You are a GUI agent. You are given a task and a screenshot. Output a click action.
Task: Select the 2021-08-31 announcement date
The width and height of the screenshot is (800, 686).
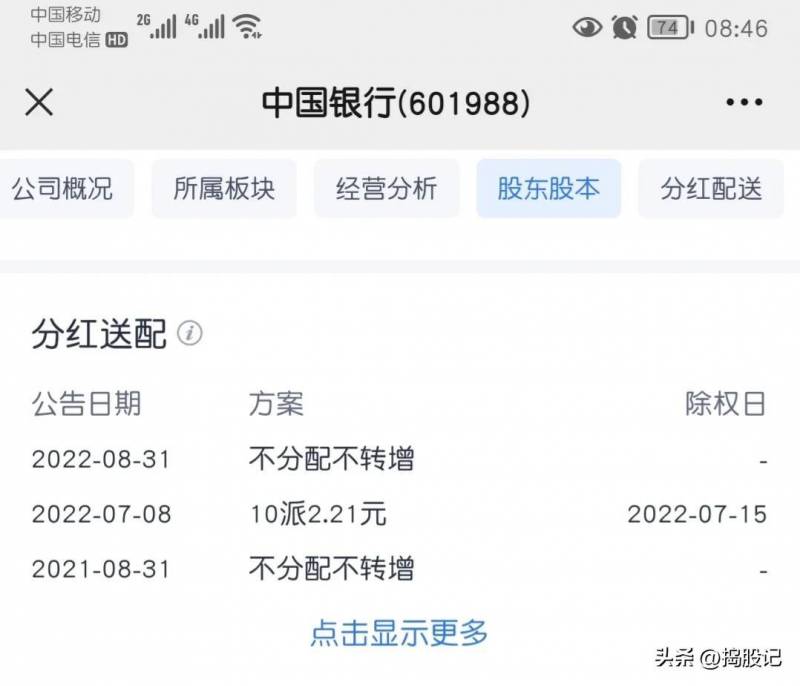(x=101, y=569)
